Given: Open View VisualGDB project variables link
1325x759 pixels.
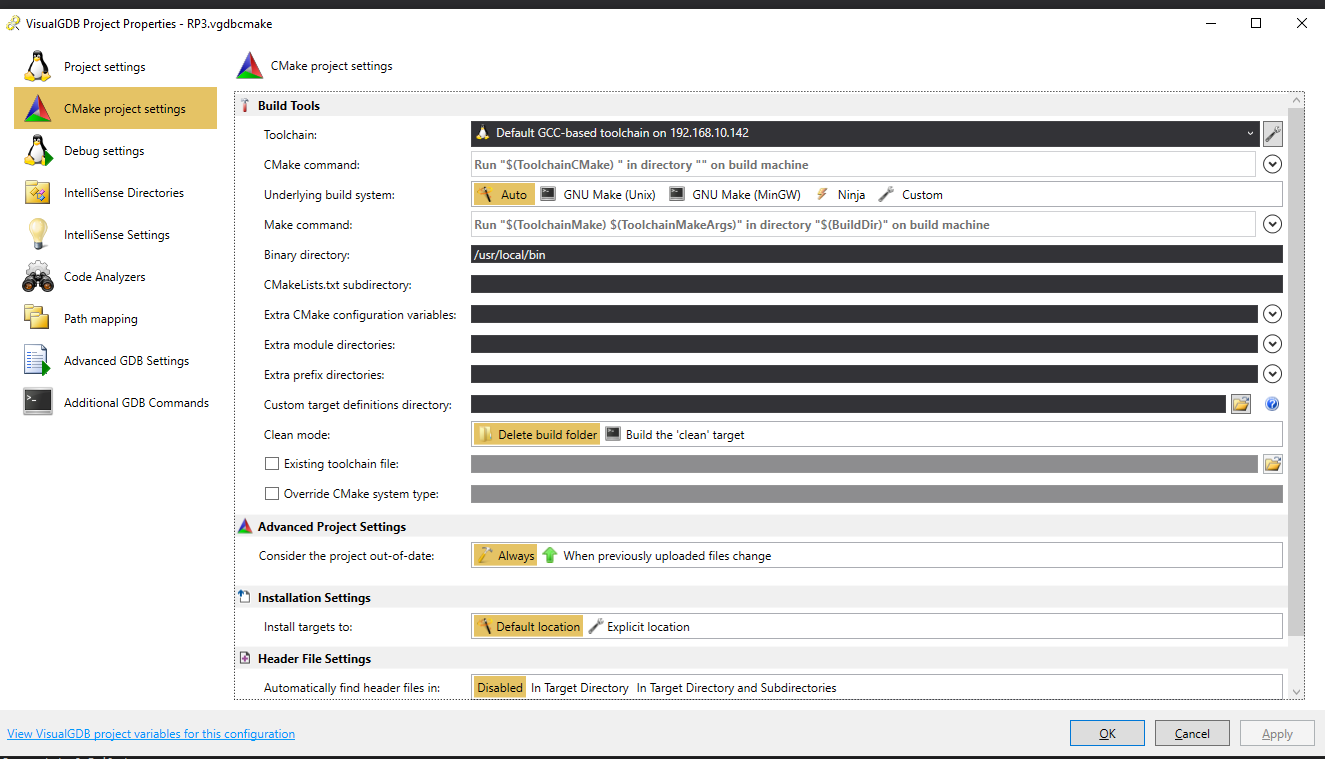Looking at the screenshot, I should (x=151, y=734).
